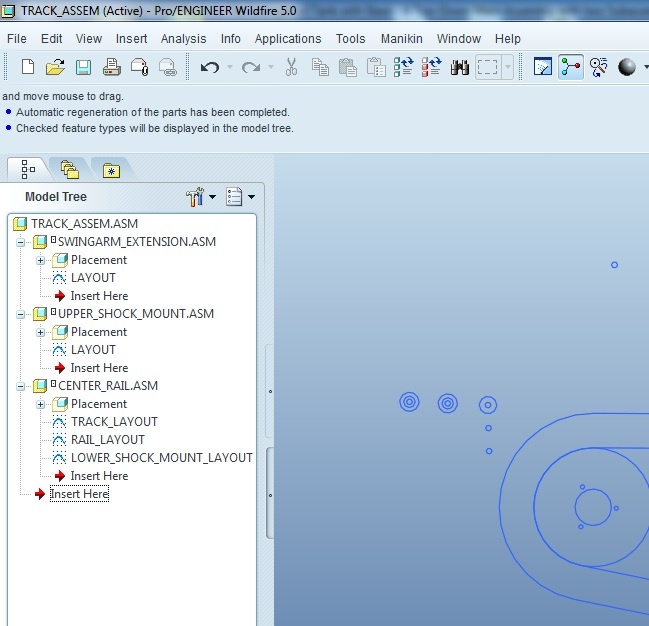Collapse the UPPER_SHOCK_MOUNT.ASM node

(x=20, y=315)
